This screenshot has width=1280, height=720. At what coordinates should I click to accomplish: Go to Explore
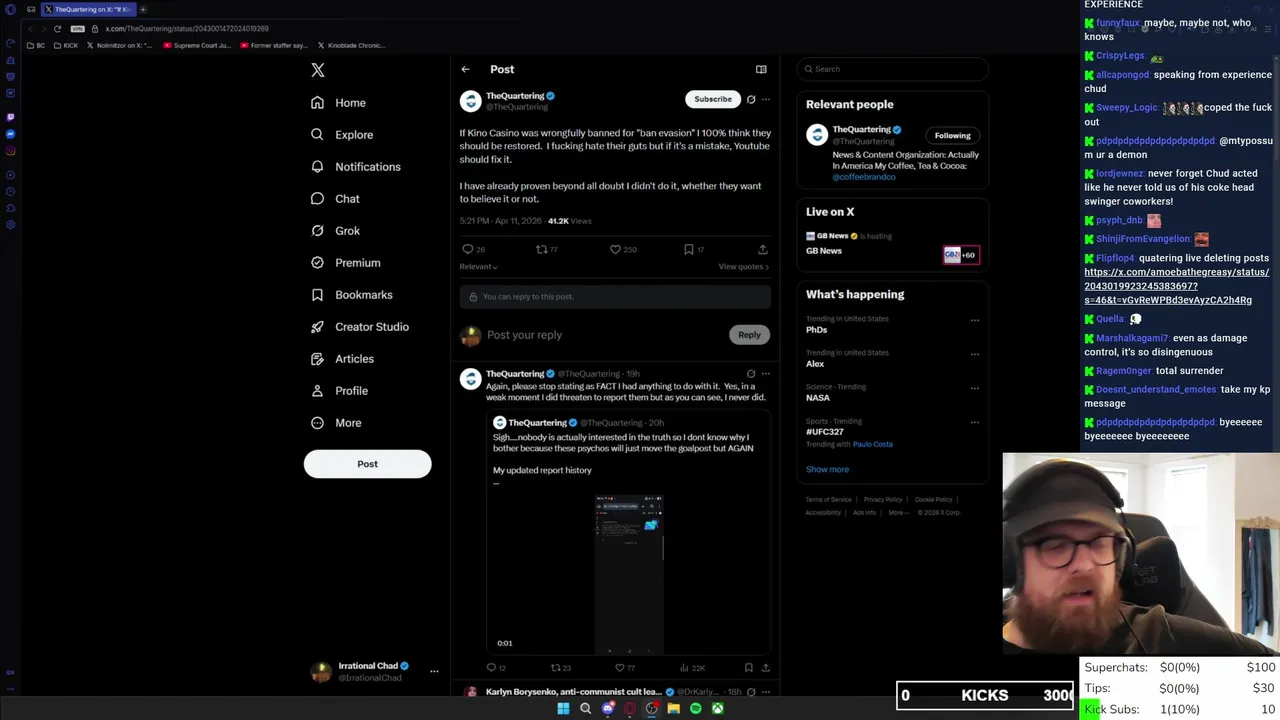[342, 135]
